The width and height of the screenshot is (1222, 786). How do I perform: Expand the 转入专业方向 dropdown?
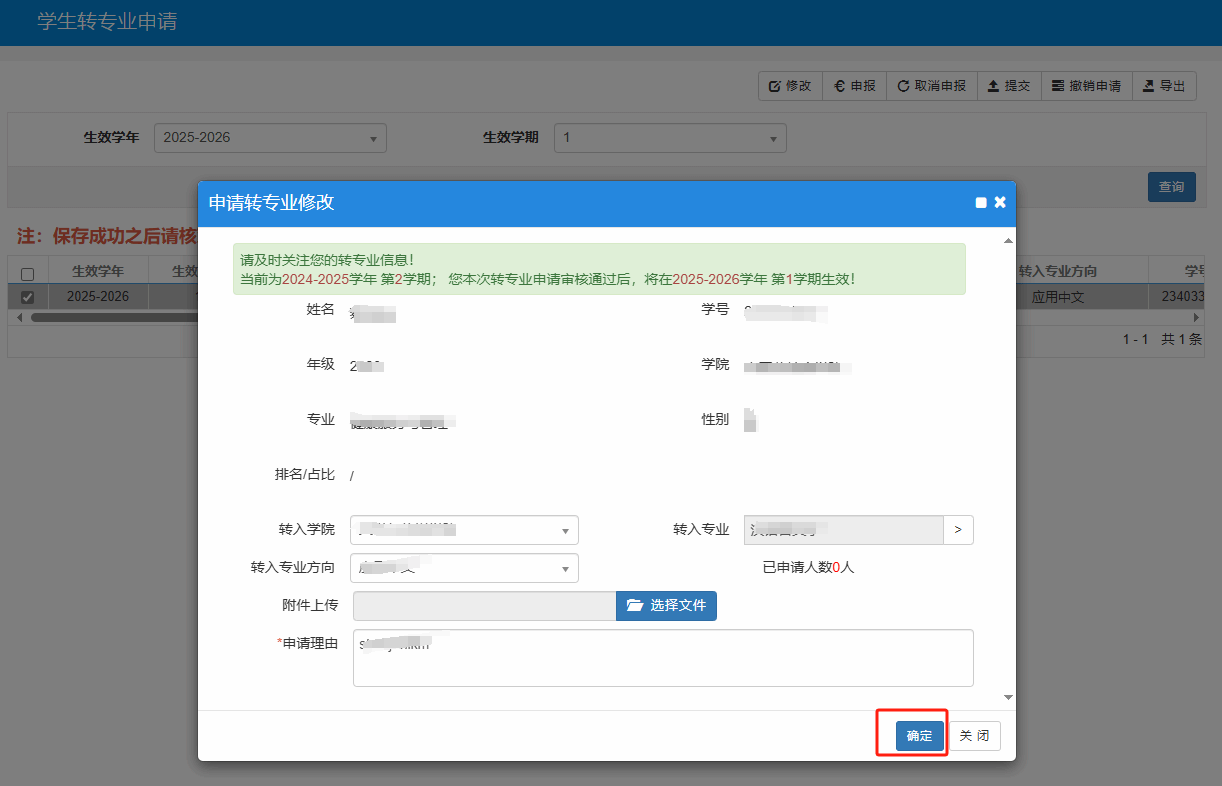464,568
